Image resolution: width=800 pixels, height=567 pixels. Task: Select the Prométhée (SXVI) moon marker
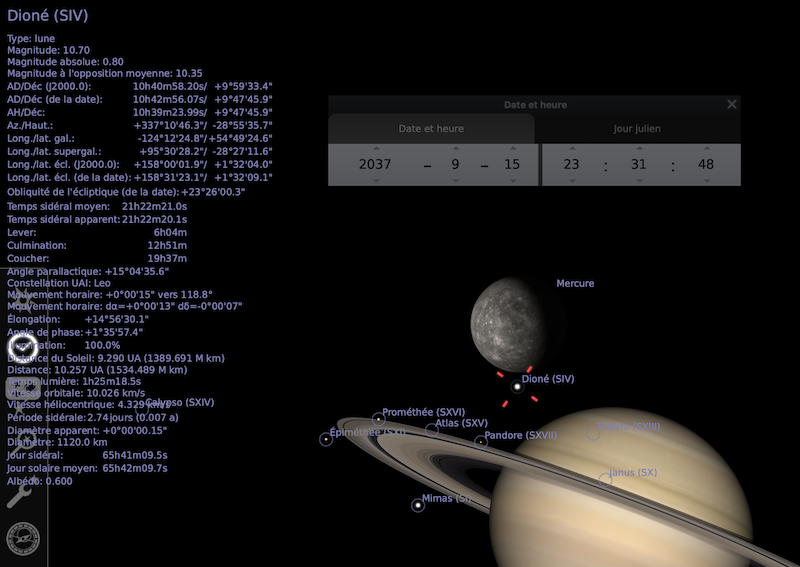pyautogui.click(x=378, y=419)
